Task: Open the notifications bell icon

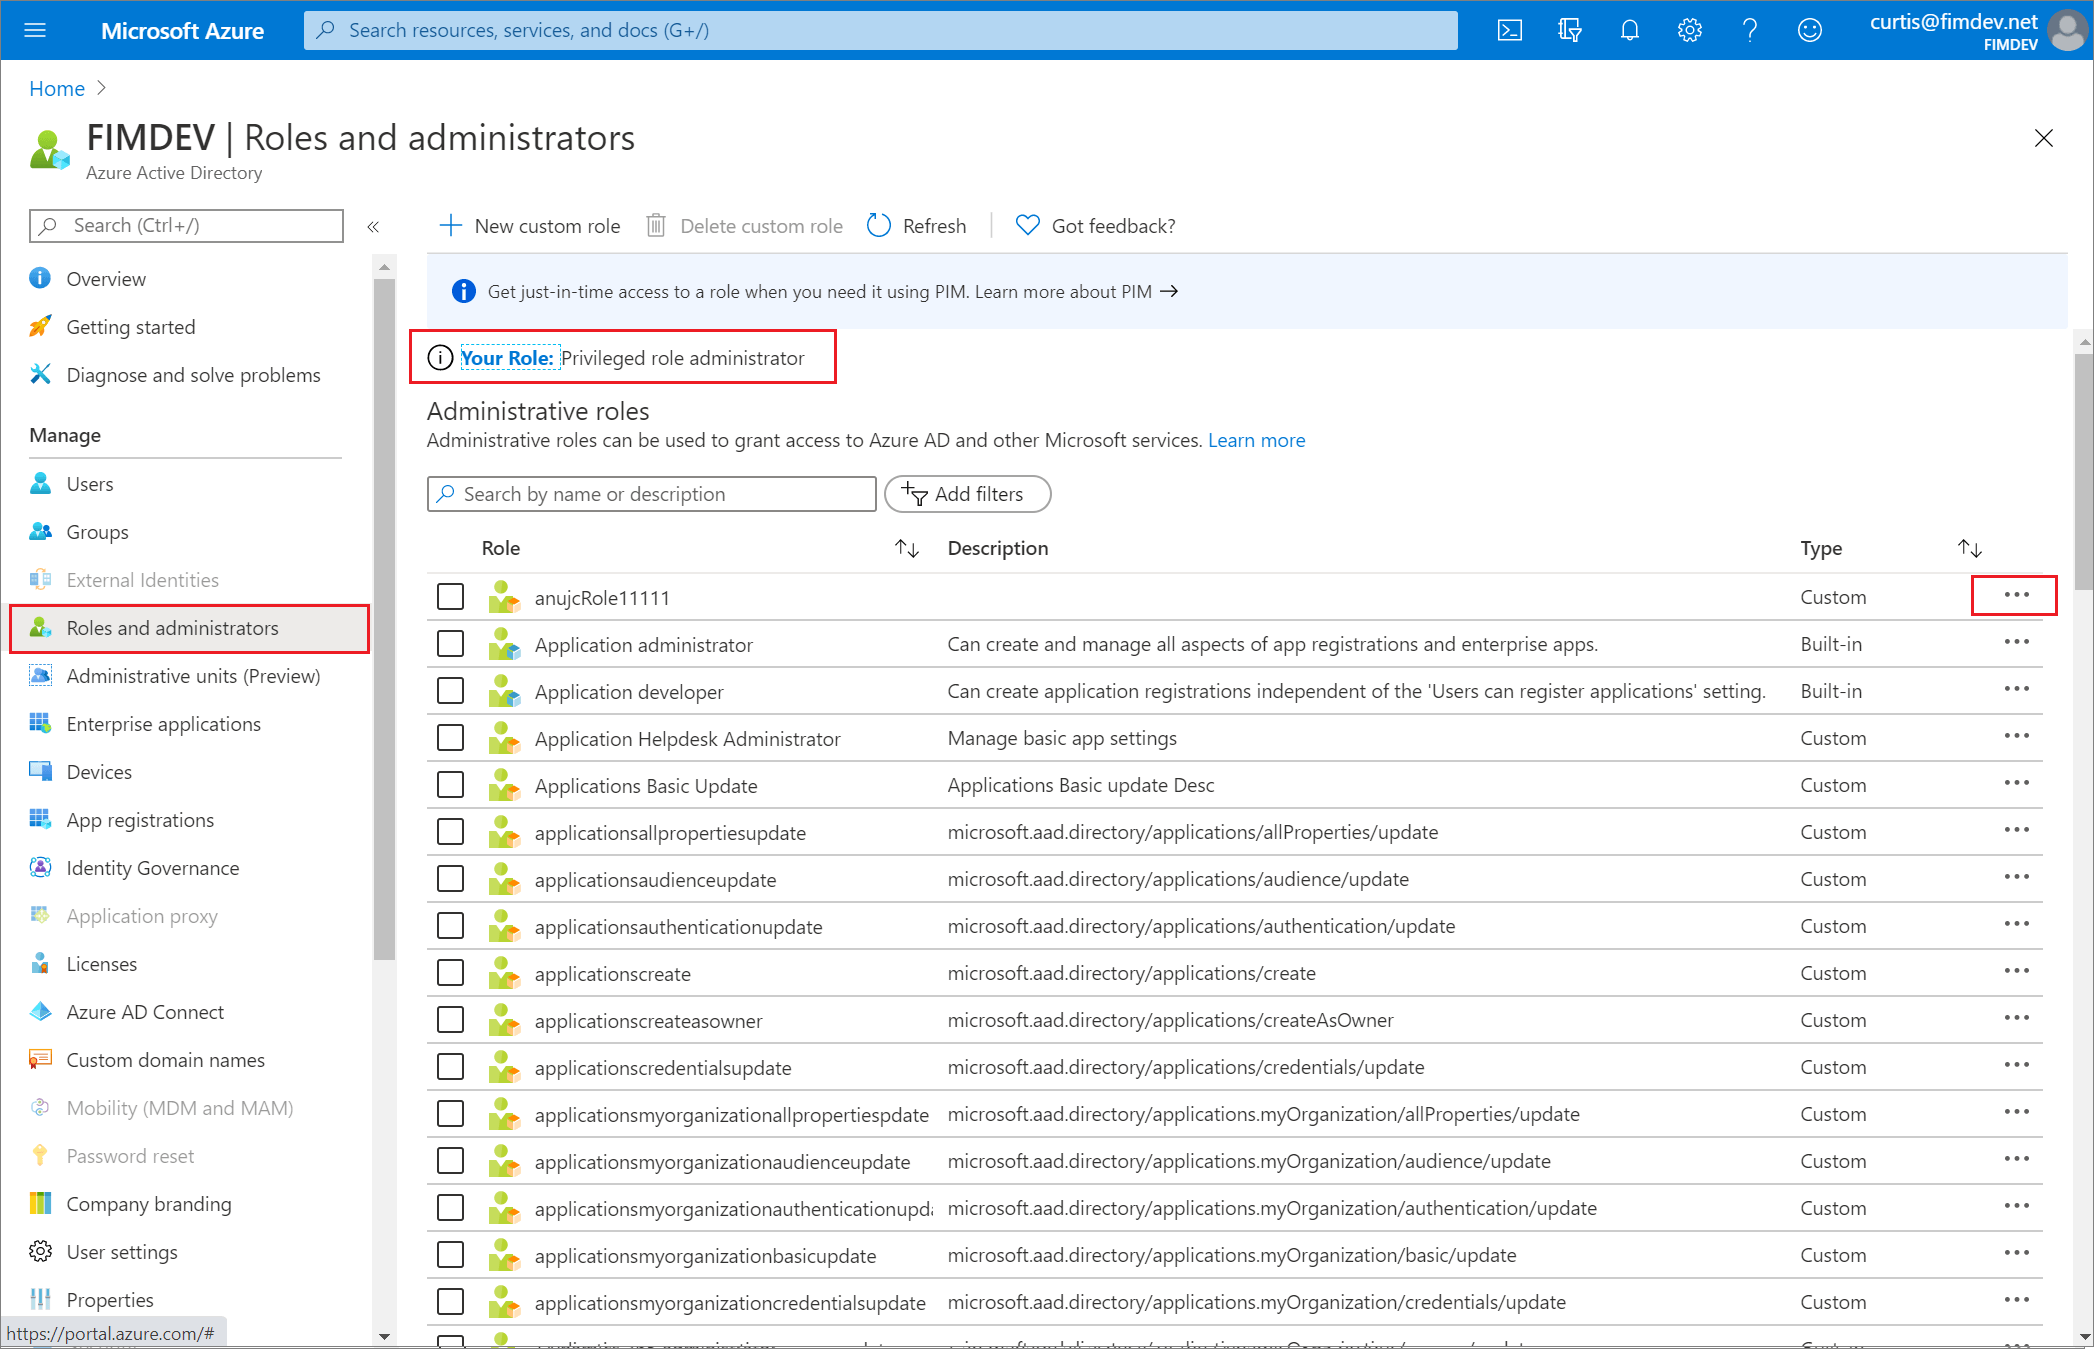Action: [1630, 30]
